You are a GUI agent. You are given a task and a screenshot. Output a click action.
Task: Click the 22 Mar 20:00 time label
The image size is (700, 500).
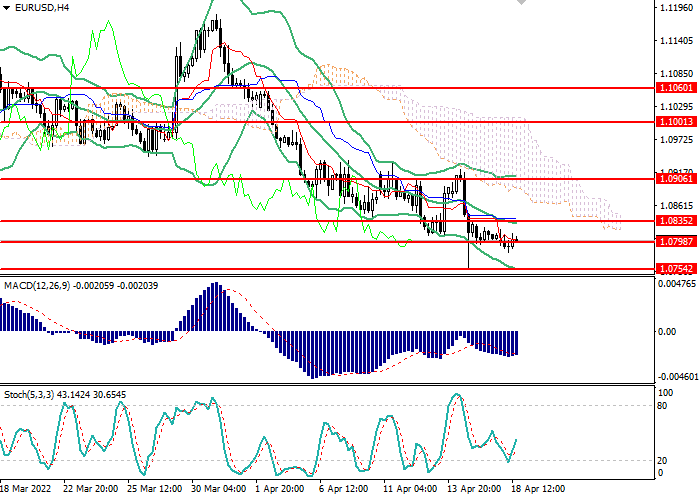point(91,489)
